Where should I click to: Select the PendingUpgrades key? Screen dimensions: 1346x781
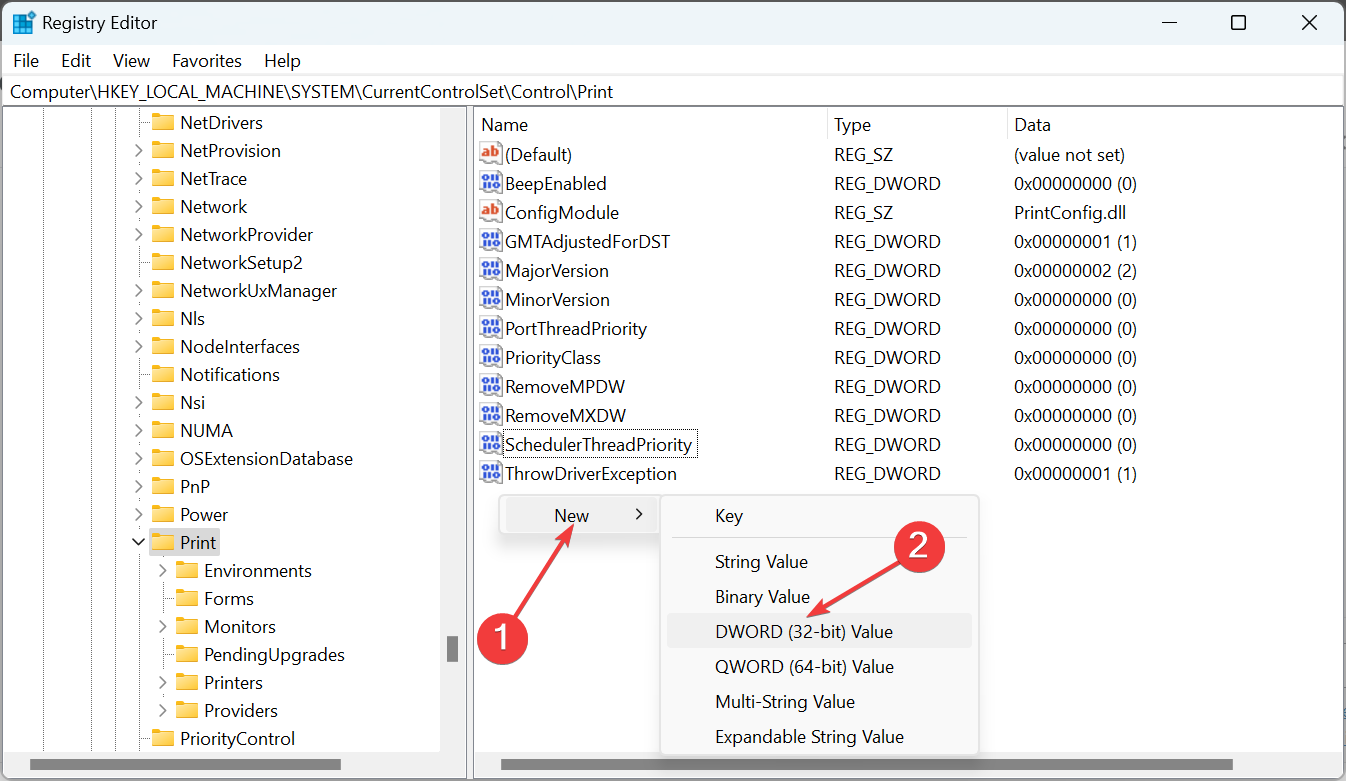tap(274, 654)
